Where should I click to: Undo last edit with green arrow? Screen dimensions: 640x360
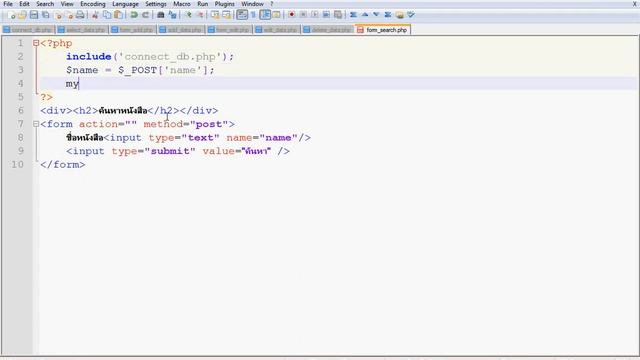click(x=134, y=15)
